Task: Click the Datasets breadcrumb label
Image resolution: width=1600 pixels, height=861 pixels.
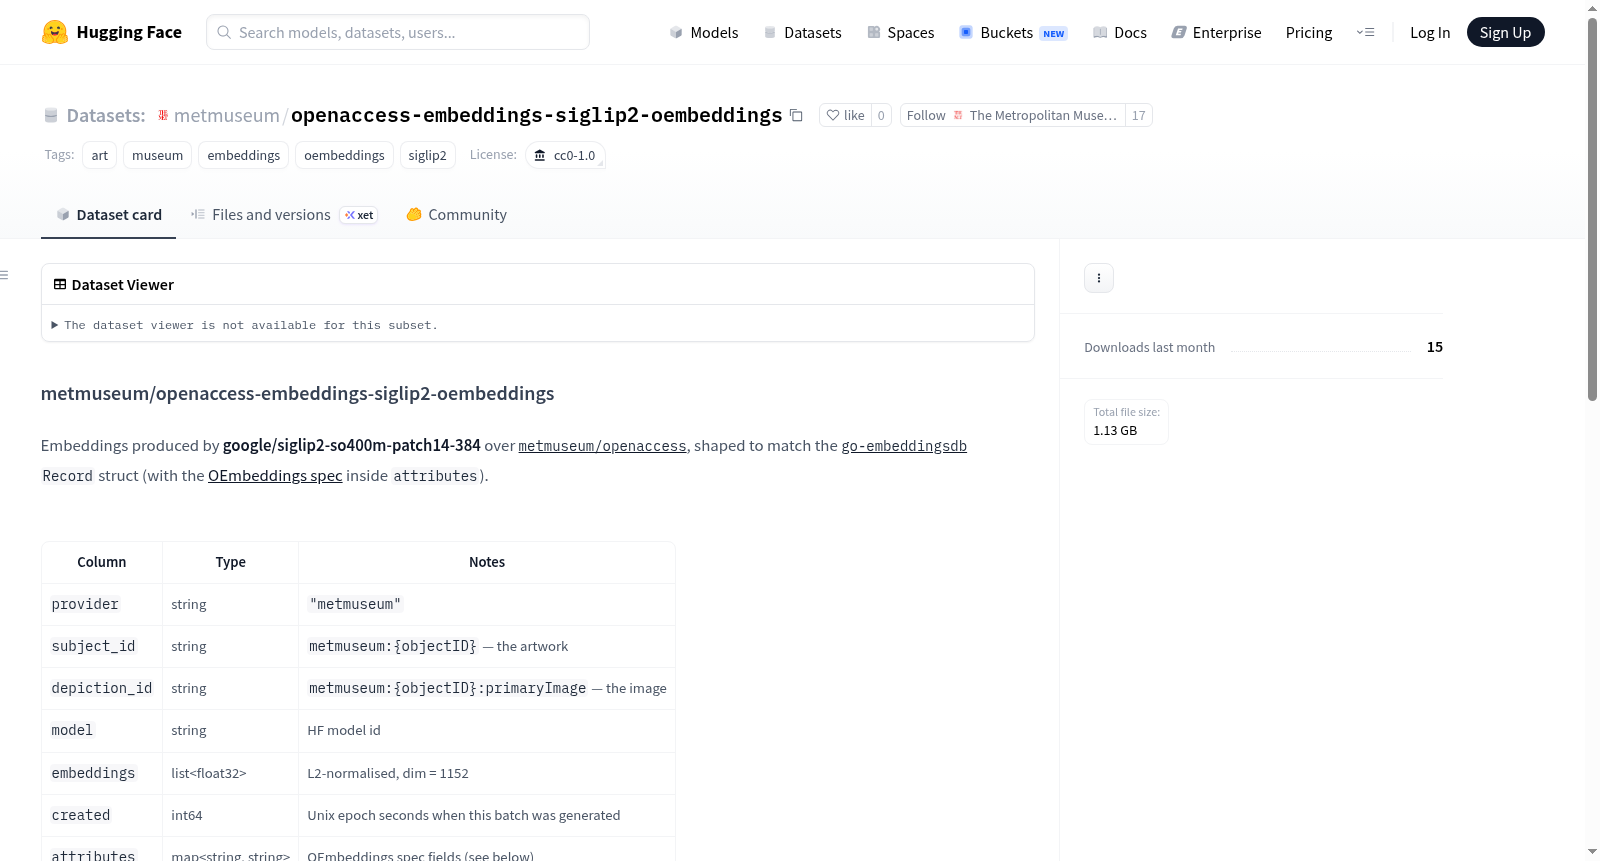Action: [x=106, y=115]
